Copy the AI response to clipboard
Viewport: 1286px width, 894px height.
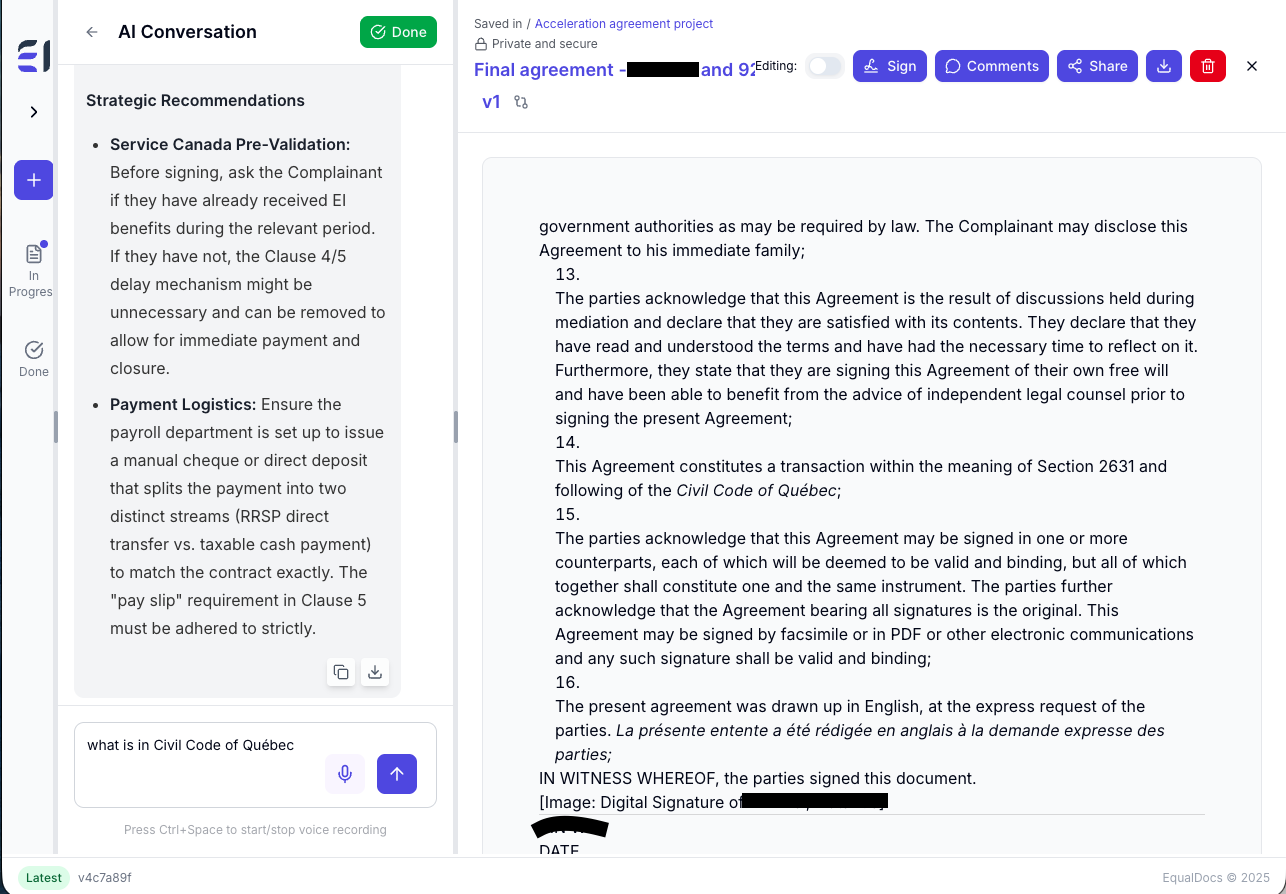coord(341,672)
